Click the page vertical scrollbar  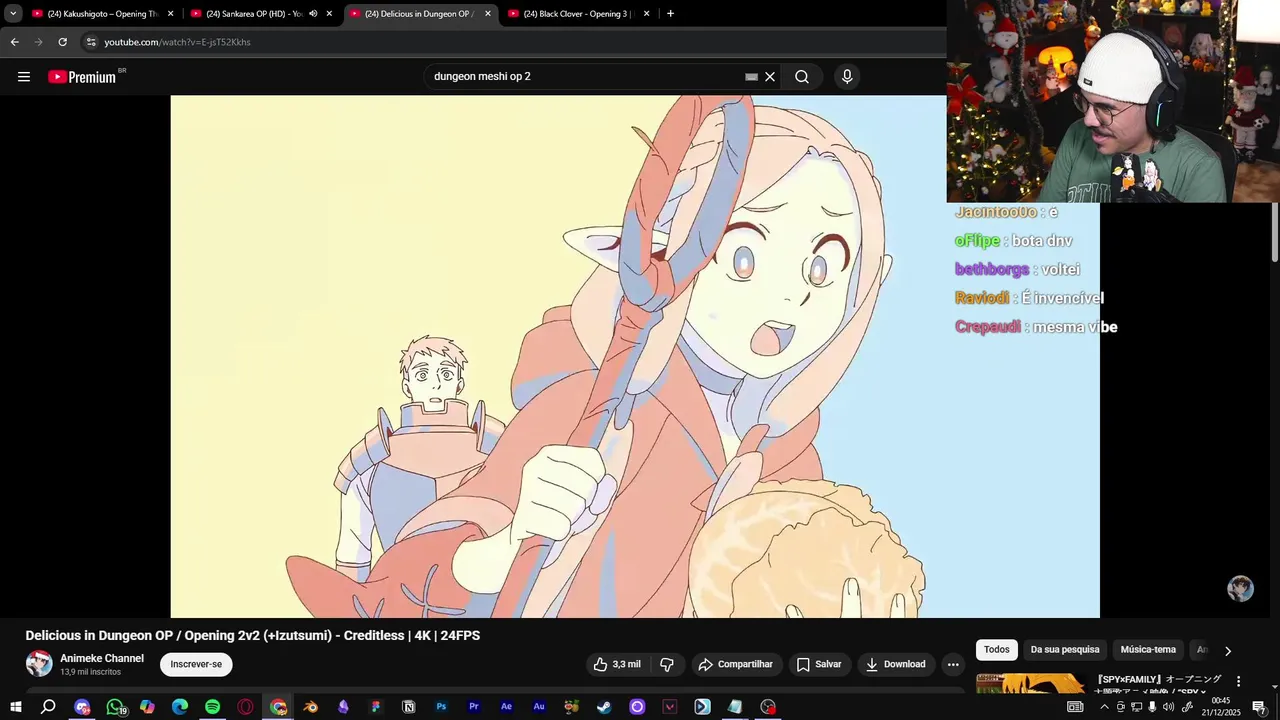1274,232
